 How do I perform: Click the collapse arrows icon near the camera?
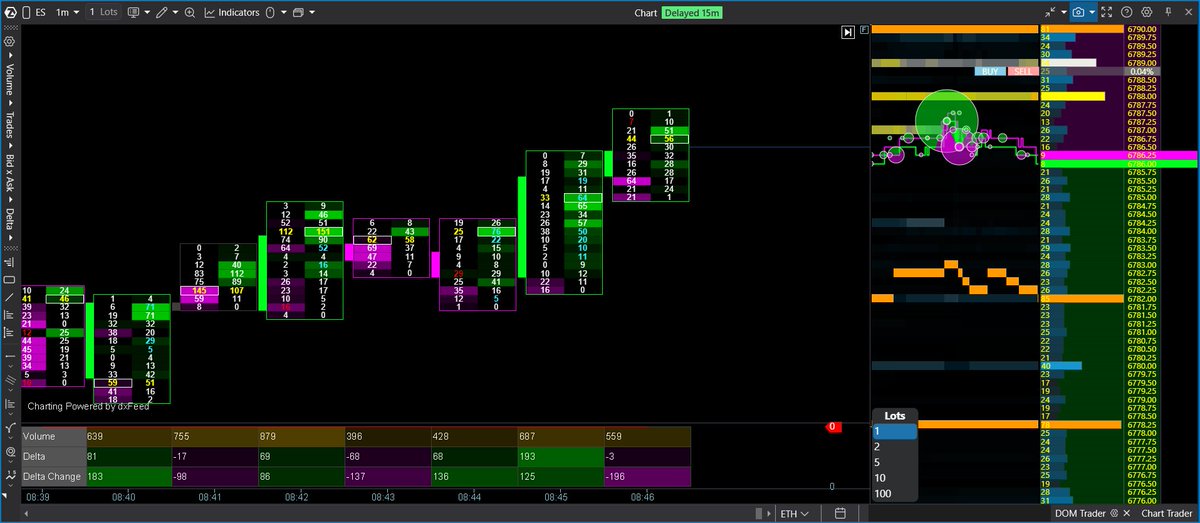point(1050,13)
